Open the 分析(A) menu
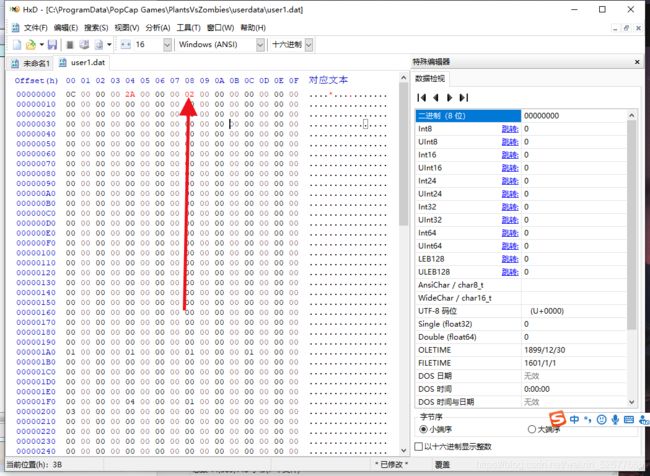Image resolution: width=650 pixels, height=476 pixels. point(158,28)
